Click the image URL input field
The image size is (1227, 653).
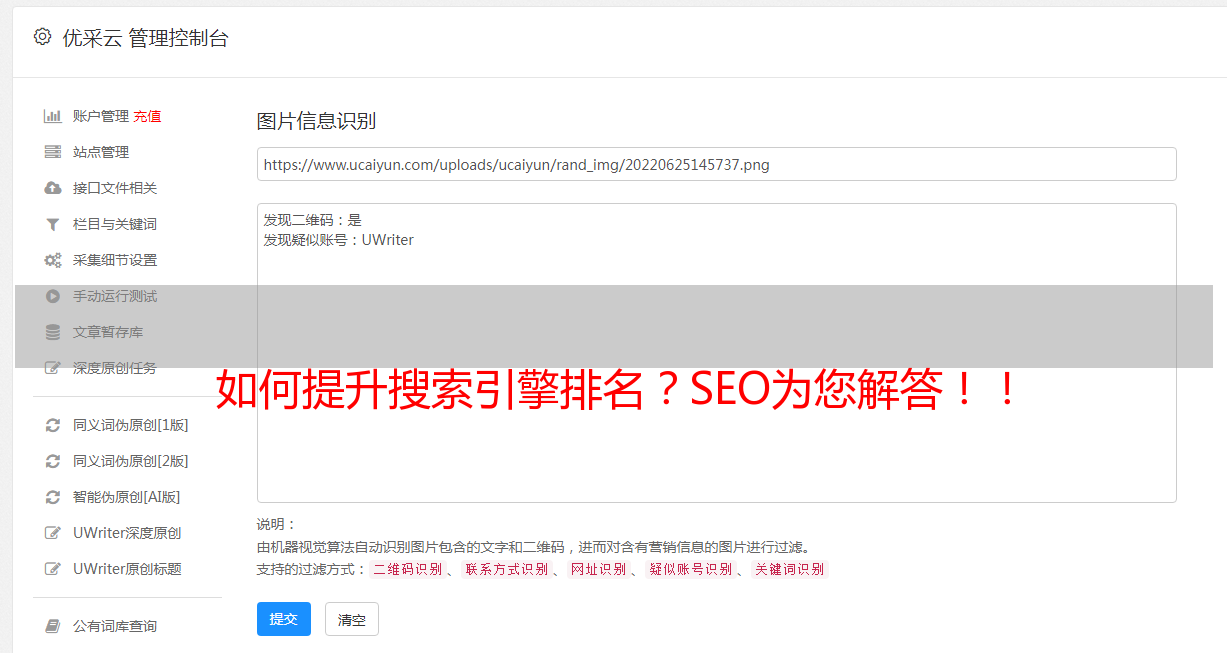[716, 164]
